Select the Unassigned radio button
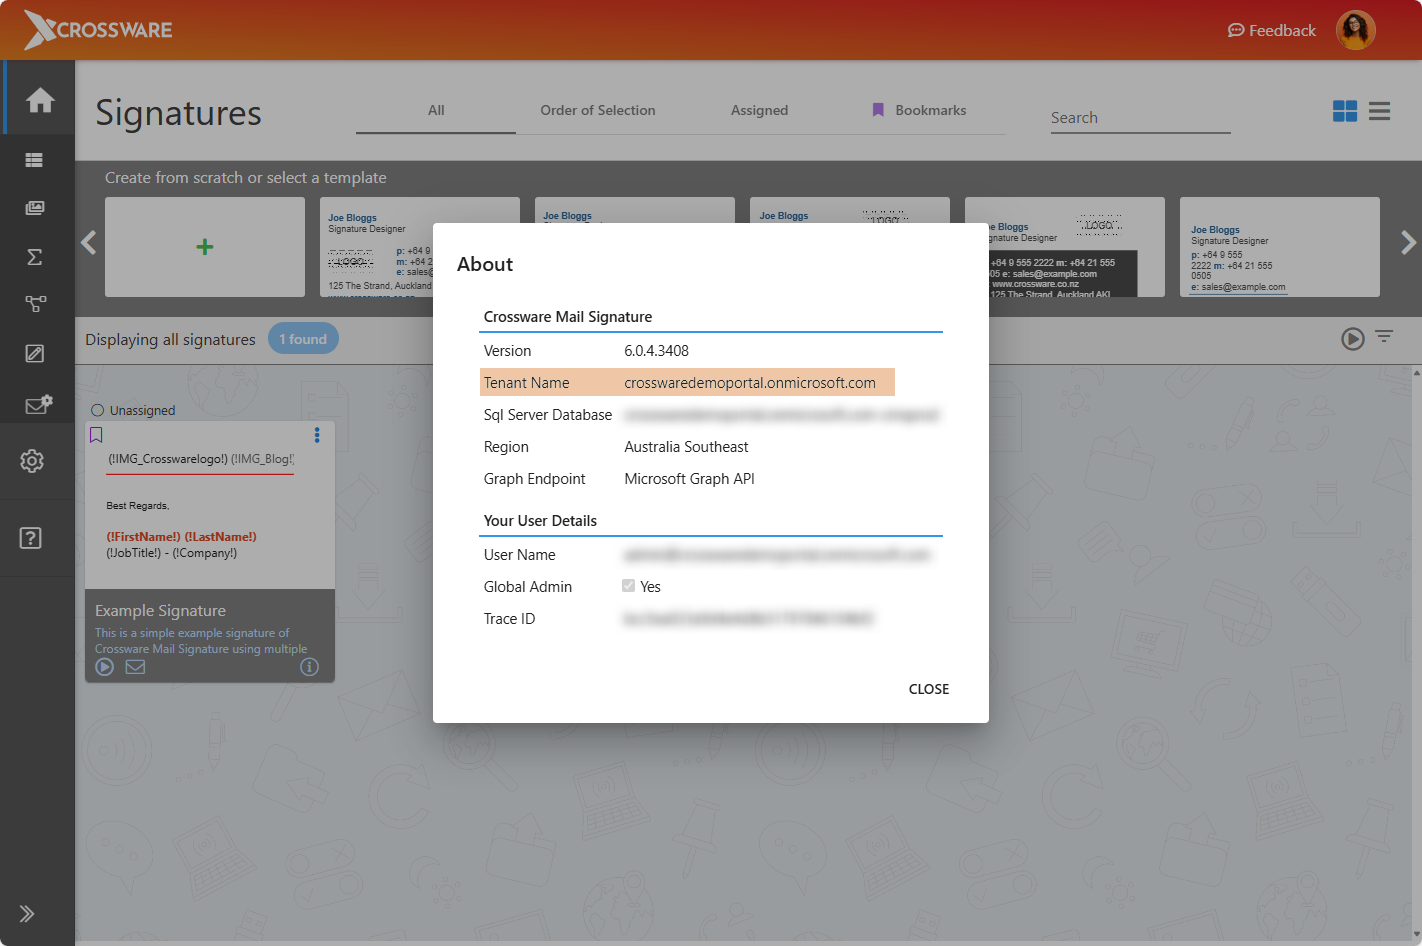This screenshot has height=946, width=1422. pos(98,410)
